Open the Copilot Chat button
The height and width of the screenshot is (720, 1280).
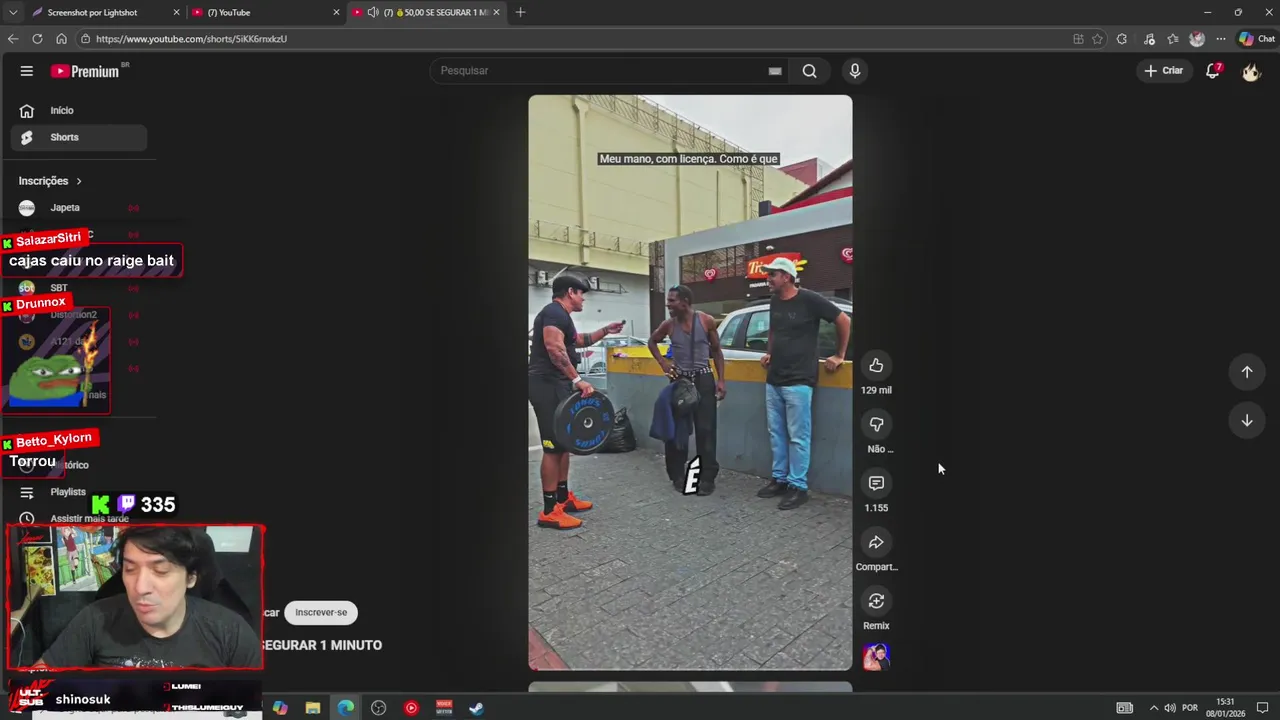click(x=1256, y=39)
